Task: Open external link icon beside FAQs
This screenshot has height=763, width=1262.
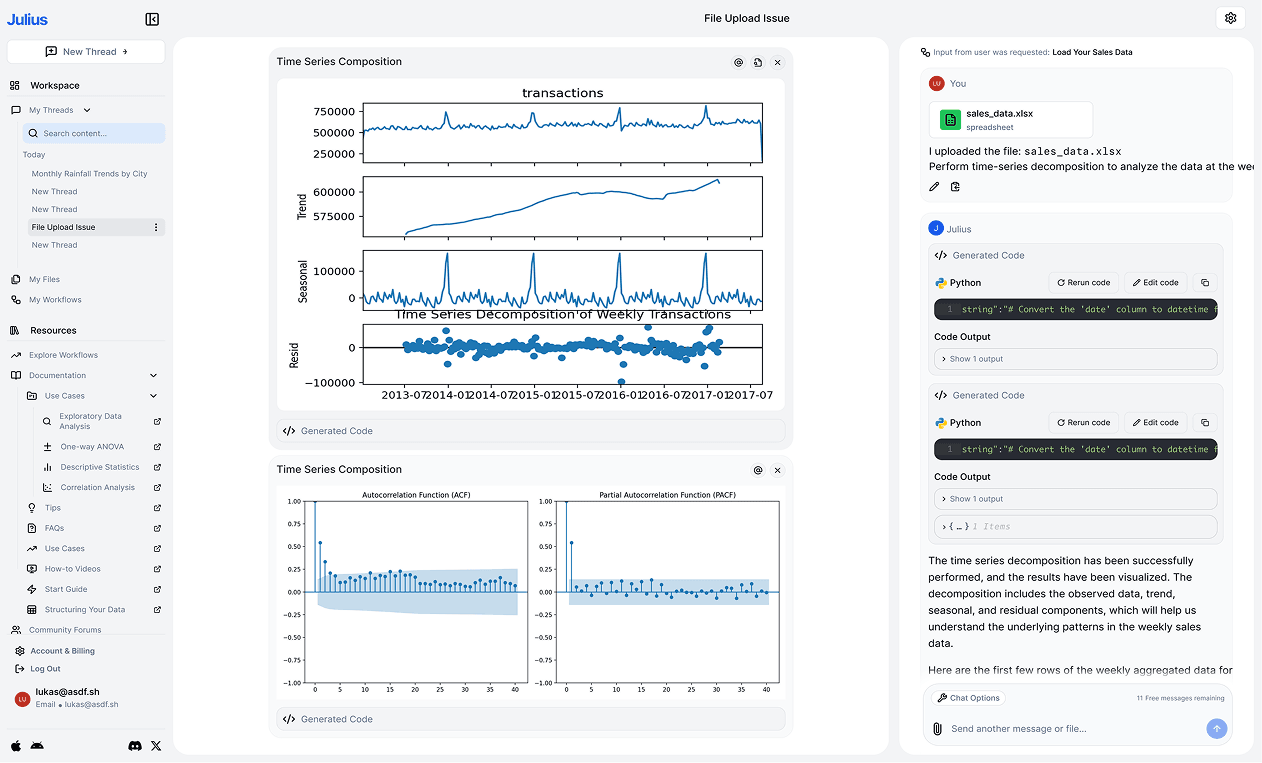Action: click(157, 528)
